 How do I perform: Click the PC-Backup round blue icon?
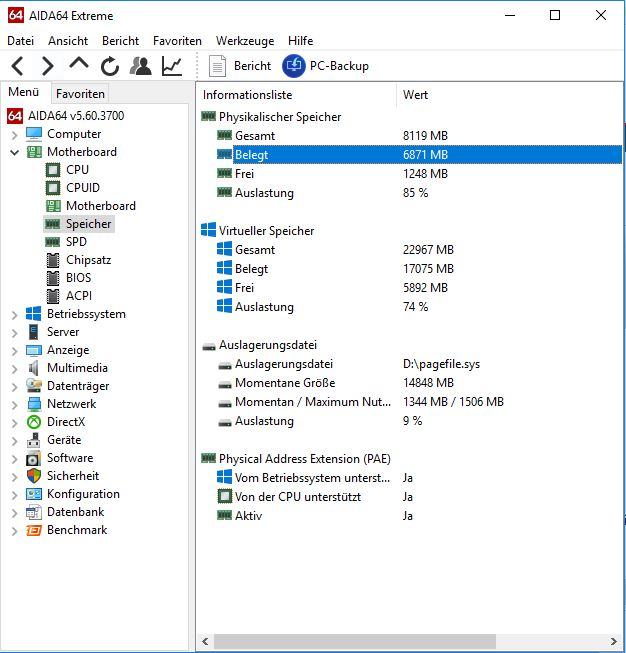coord(294,66)
